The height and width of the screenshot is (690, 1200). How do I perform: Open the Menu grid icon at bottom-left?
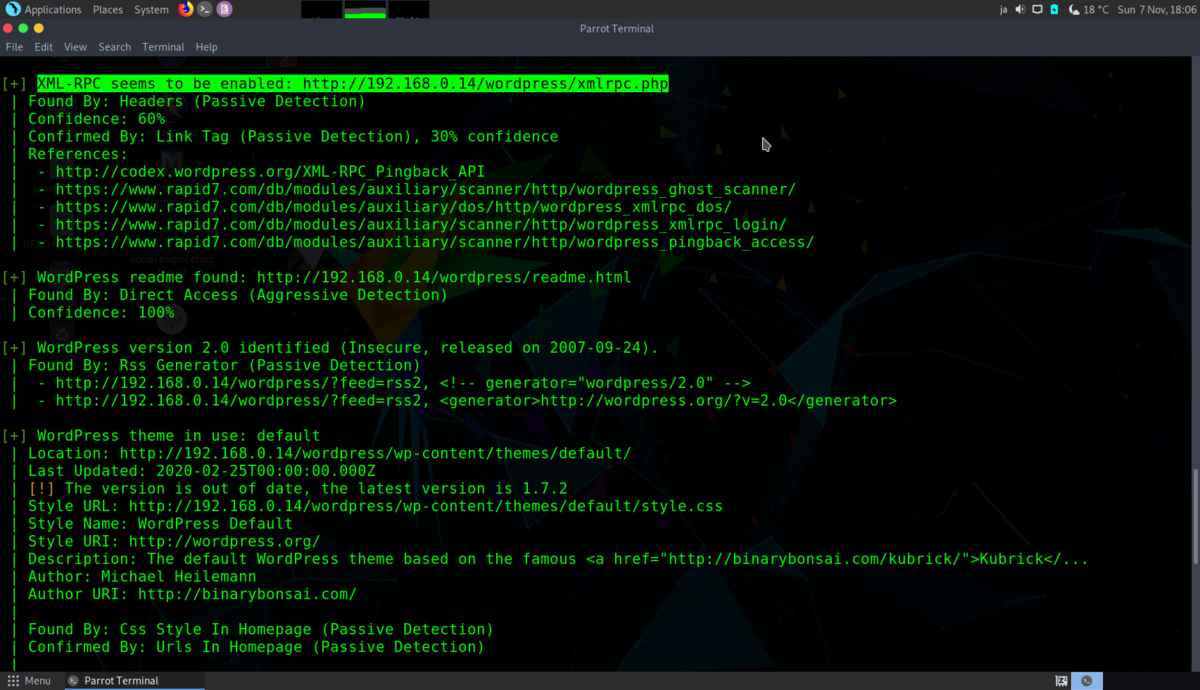point(13,681)
